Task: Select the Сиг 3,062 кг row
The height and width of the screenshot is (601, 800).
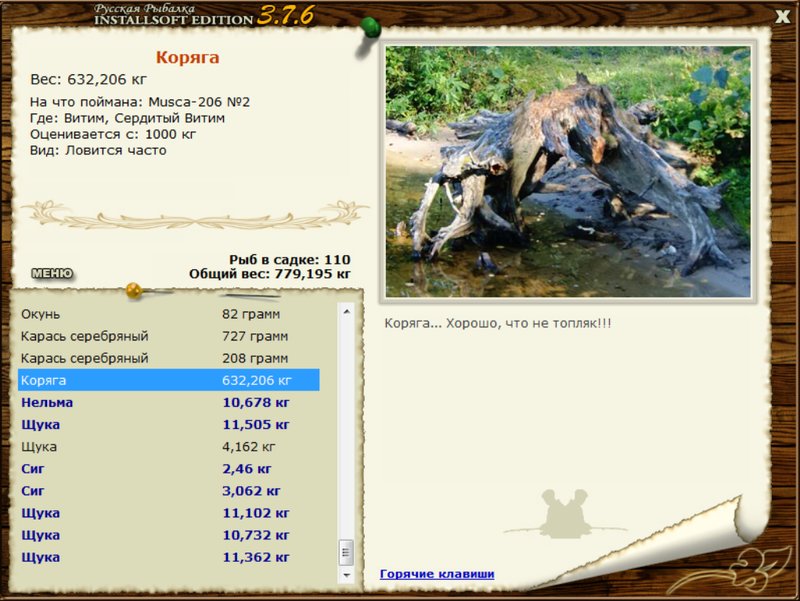Action: [169, 491]
